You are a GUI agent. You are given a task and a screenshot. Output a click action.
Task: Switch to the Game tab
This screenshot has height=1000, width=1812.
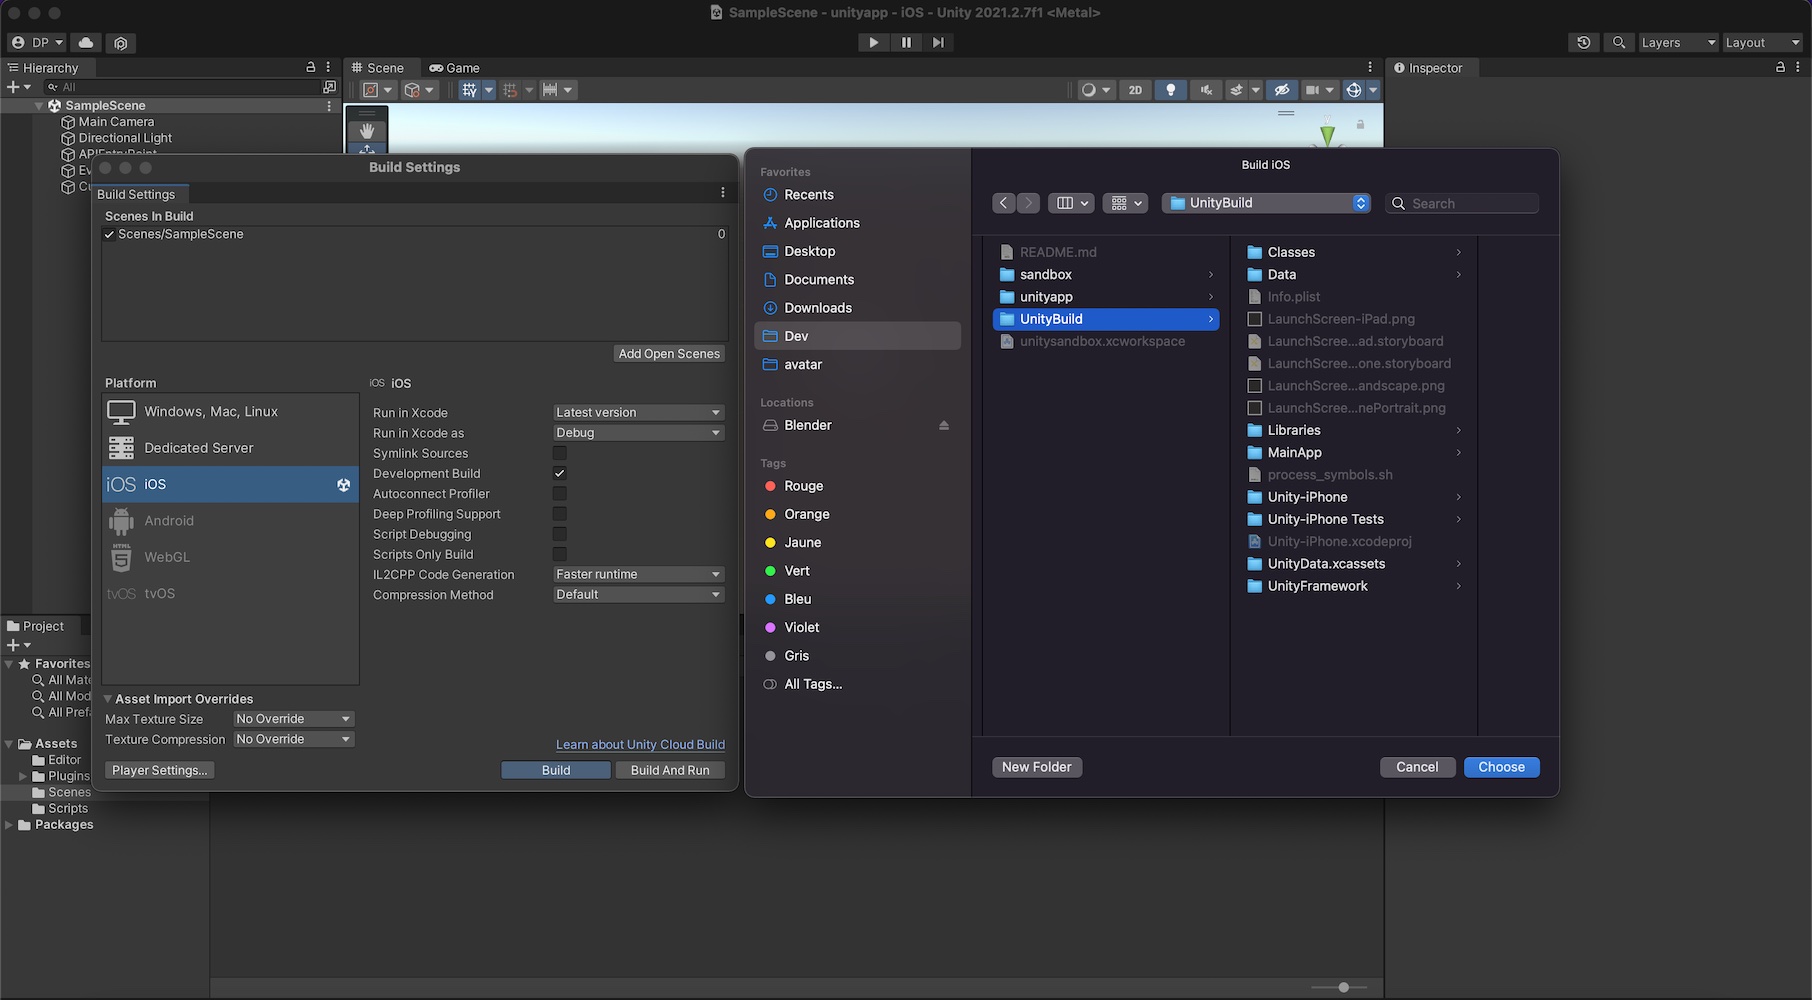(x=454, y=68)
